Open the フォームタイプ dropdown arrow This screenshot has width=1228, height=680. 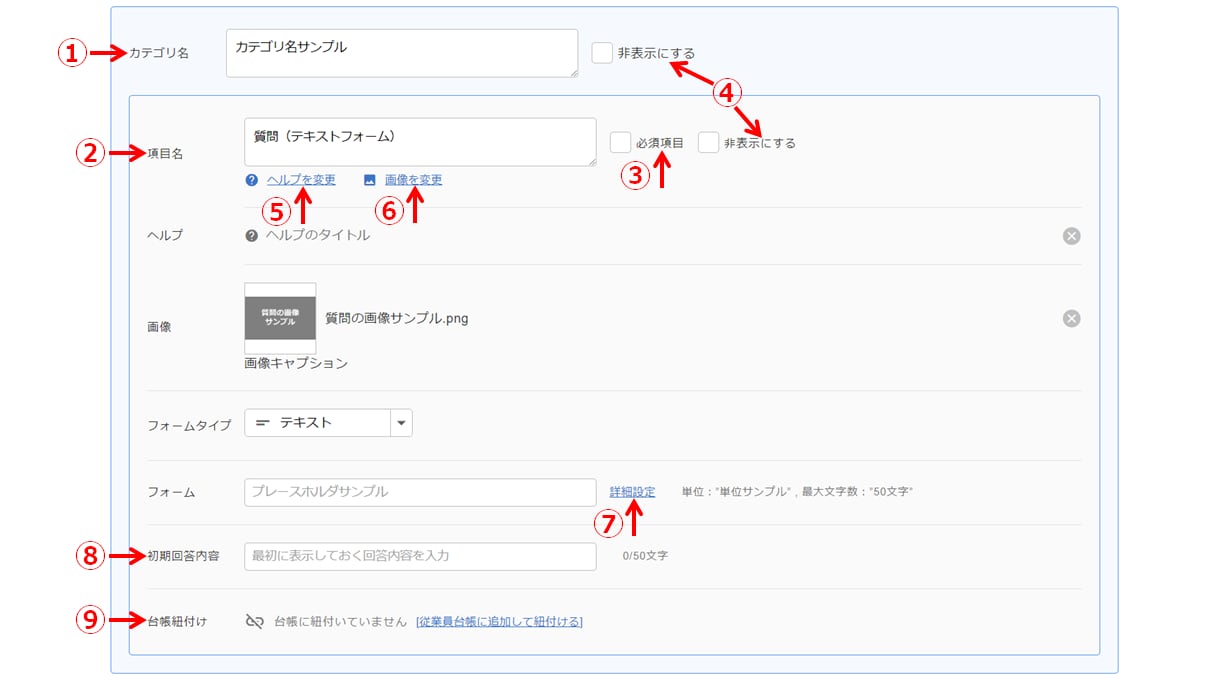click(x=401, y=423)
